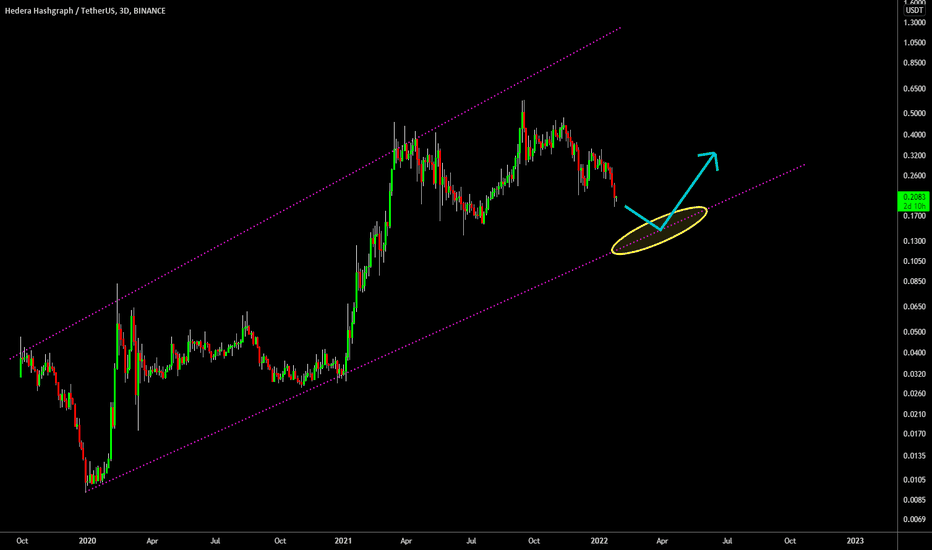Click the Oct label just before 2023

[x=790, y=541]
